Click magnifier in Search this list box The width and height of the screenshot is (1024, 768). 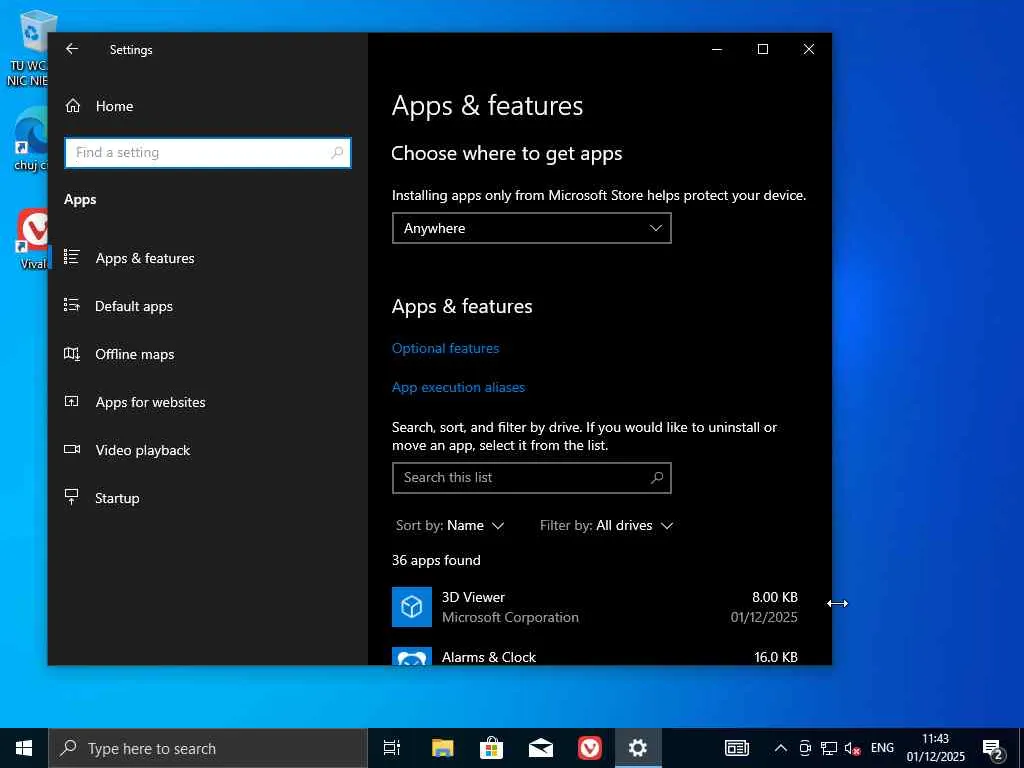click(657, 477)
